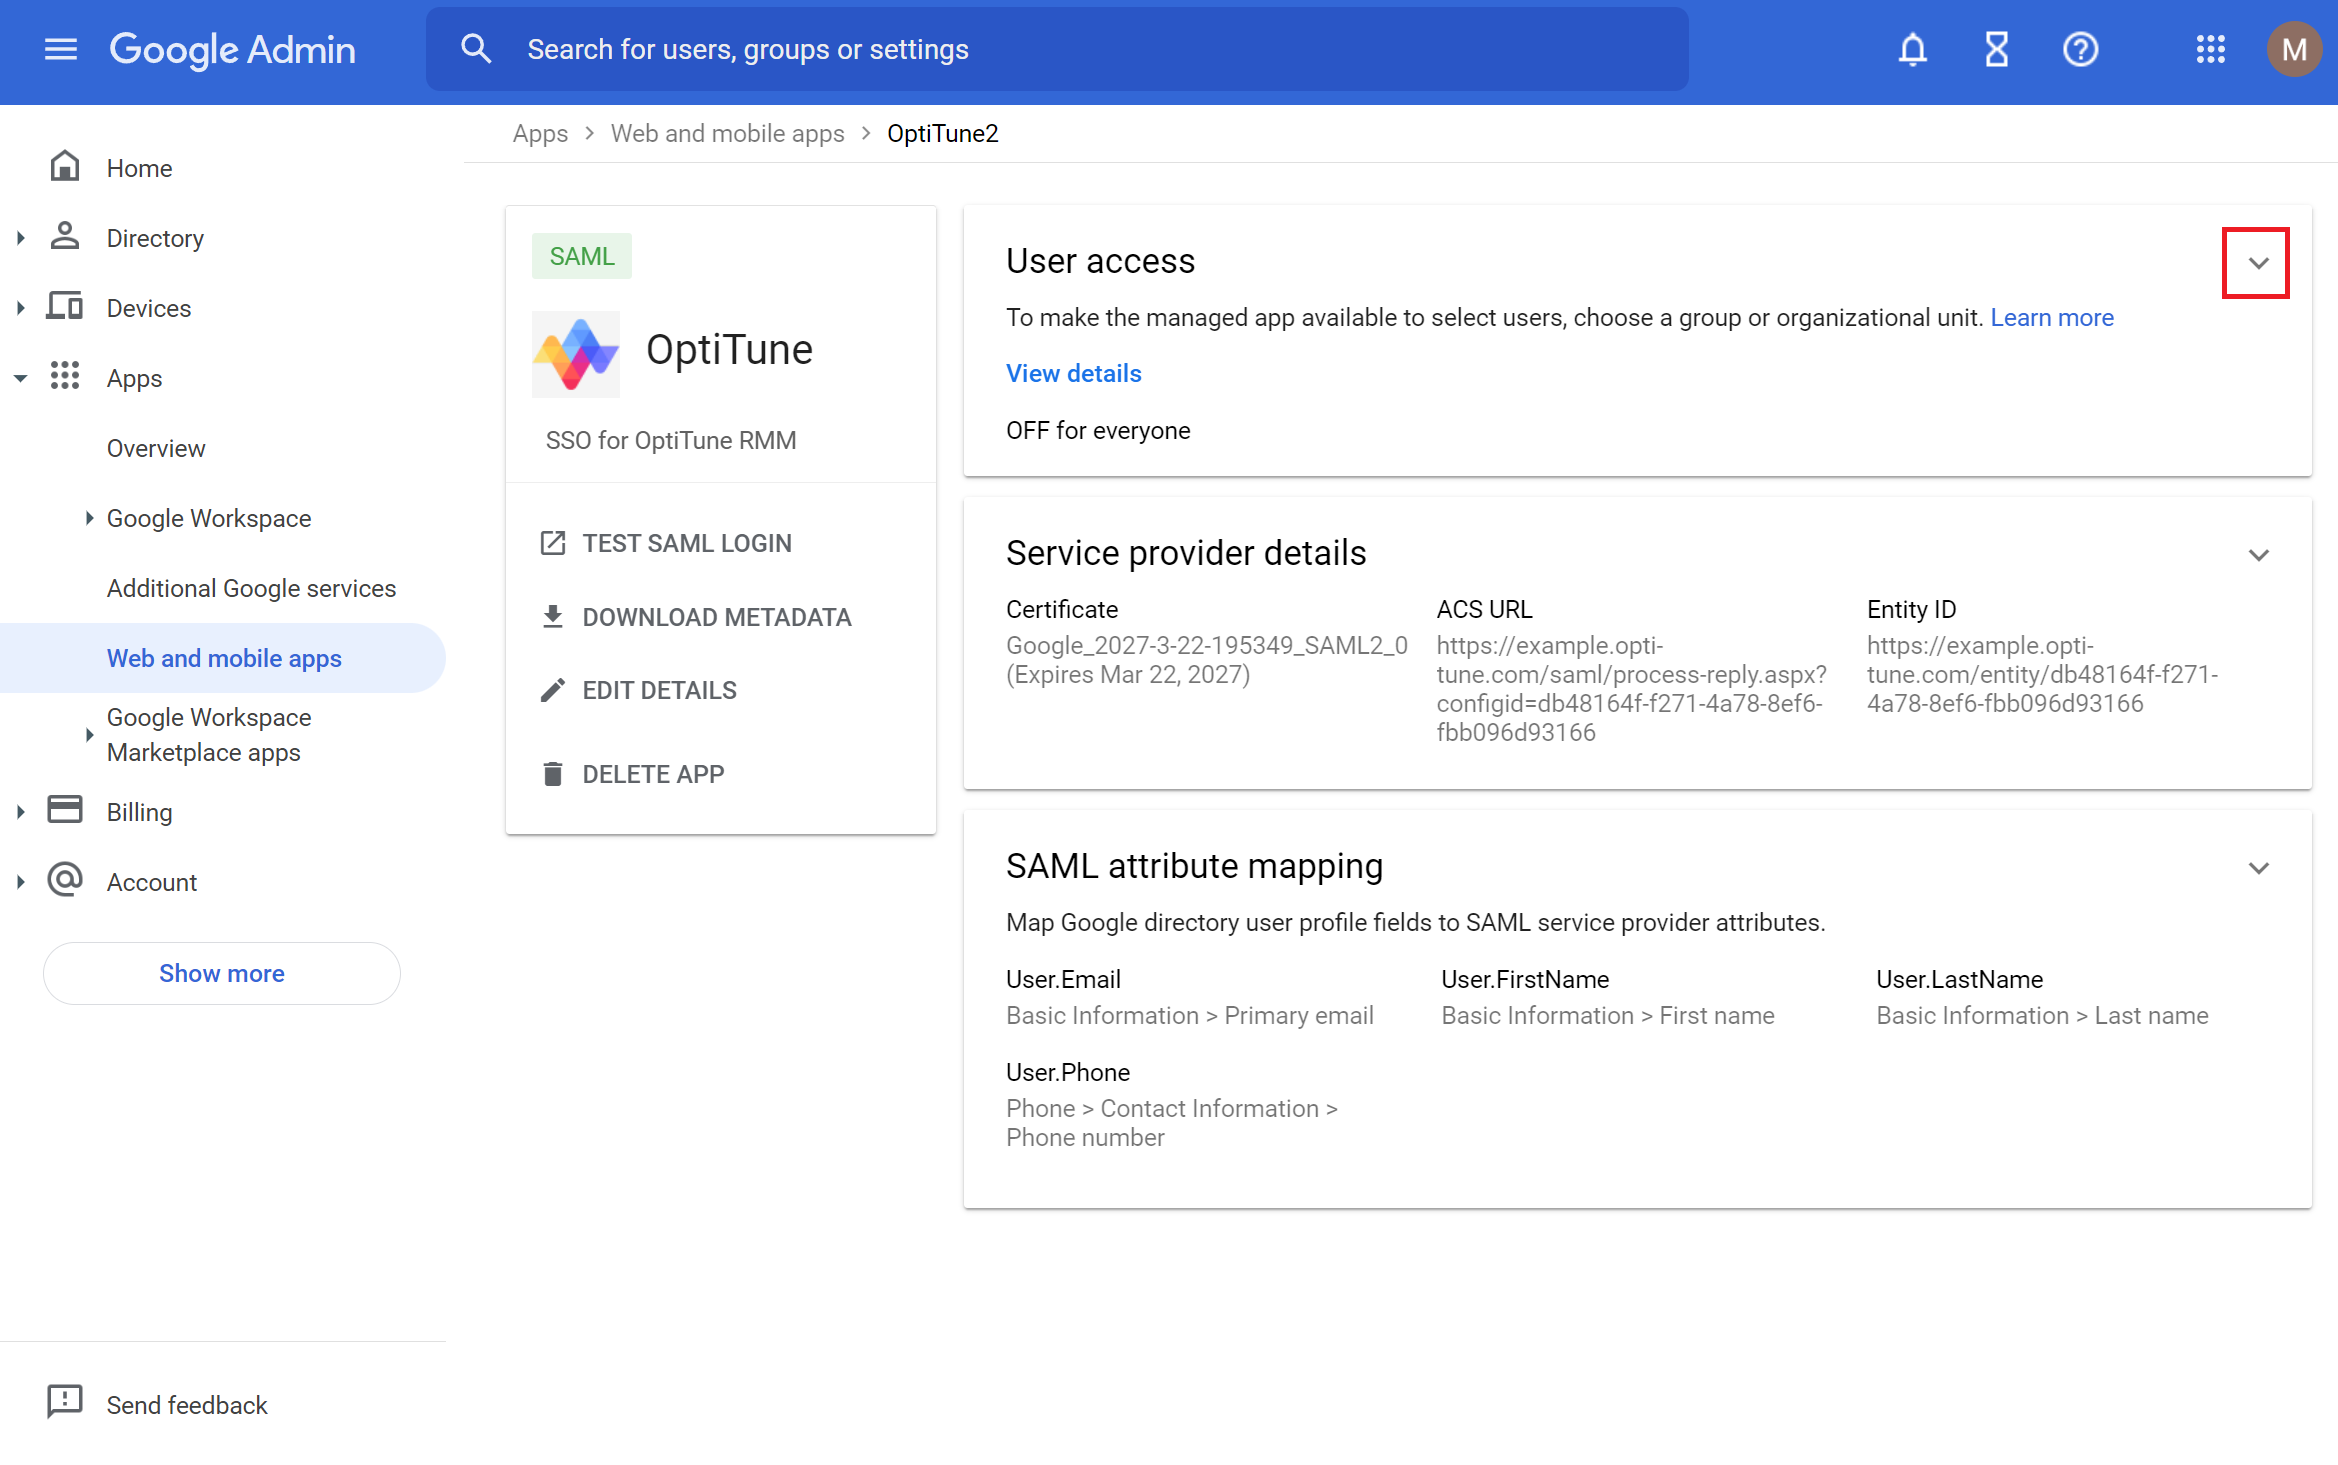The width and height of the screenshot is (2338, 1465).
Task: Expand the Devices tree arrow
Action: 21,308
